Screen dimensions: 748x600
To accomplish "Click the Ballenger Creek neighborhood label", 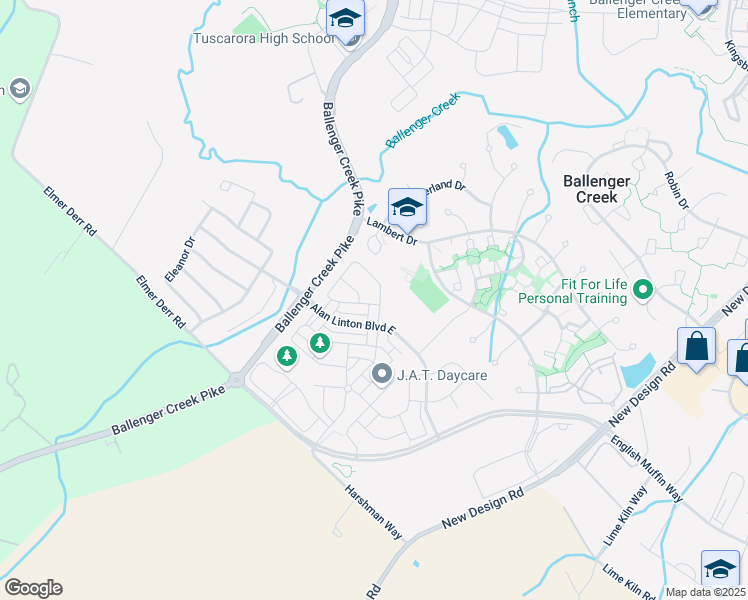I will click(x=597, y=189).
